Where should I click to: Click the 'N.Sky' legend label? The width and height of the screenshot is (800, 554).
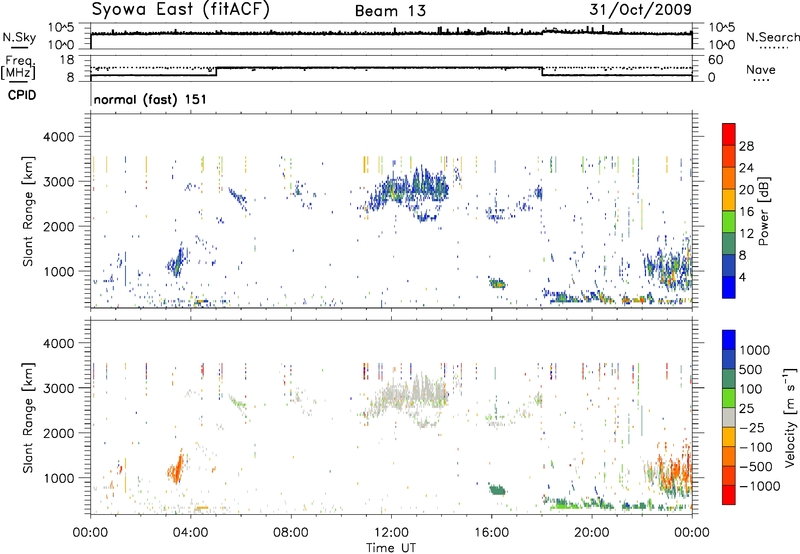pos(19,37)
